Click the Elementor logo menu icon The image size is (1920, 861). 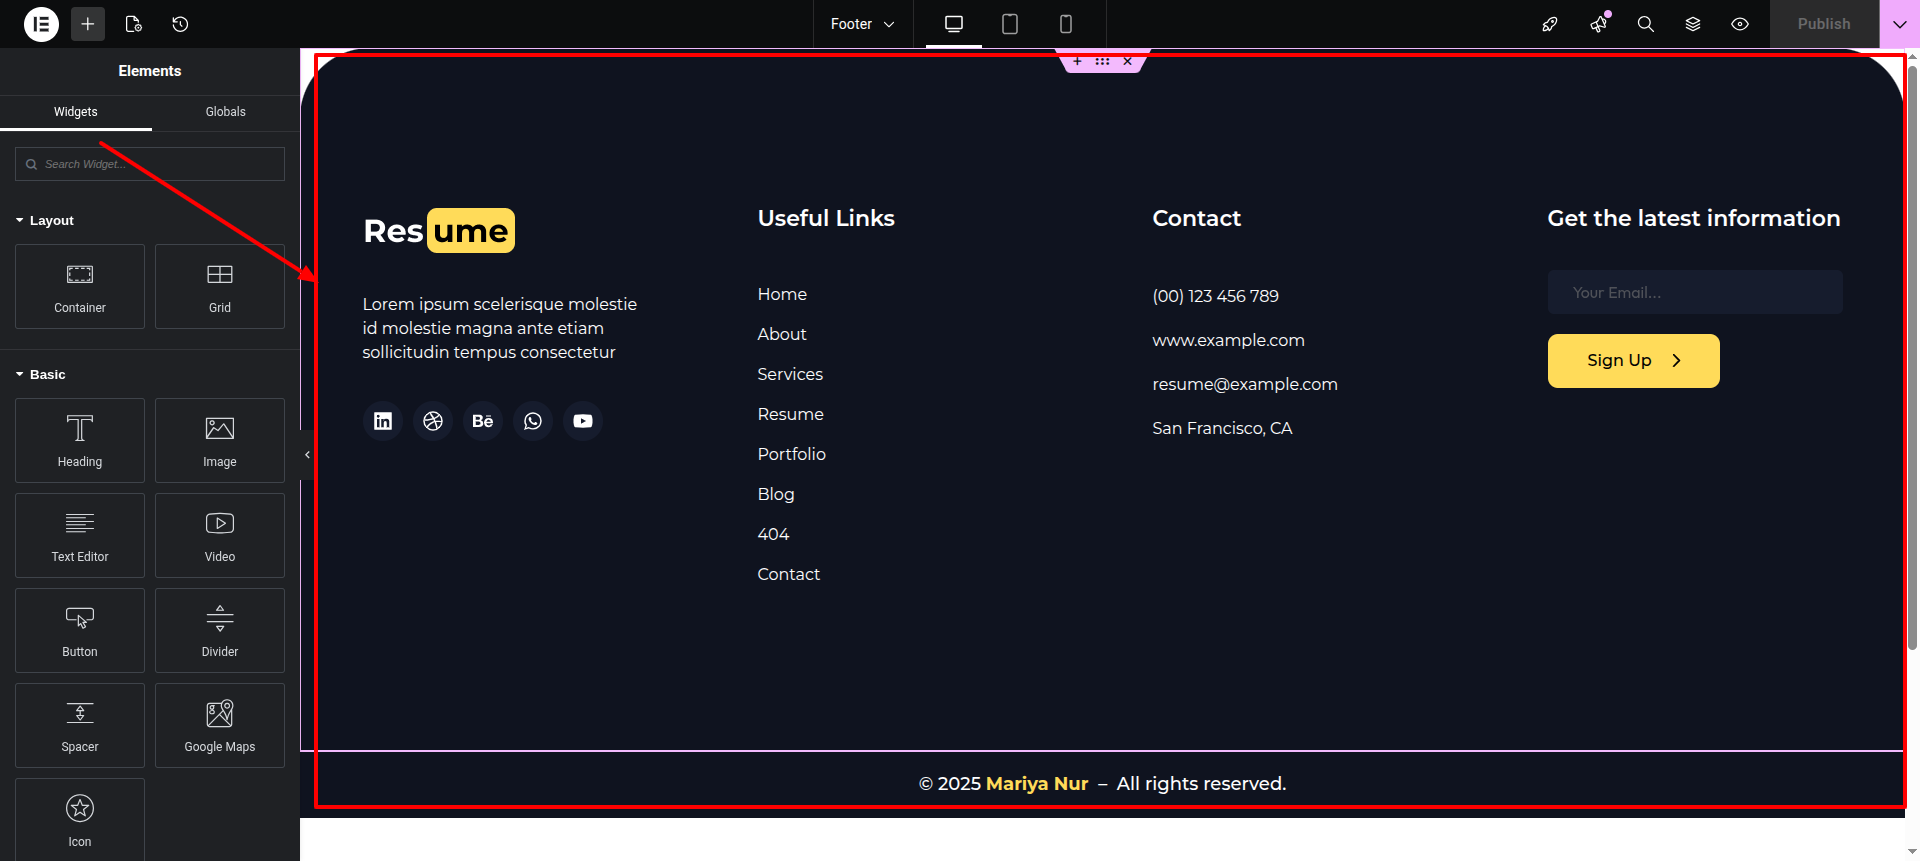[41, 24]
